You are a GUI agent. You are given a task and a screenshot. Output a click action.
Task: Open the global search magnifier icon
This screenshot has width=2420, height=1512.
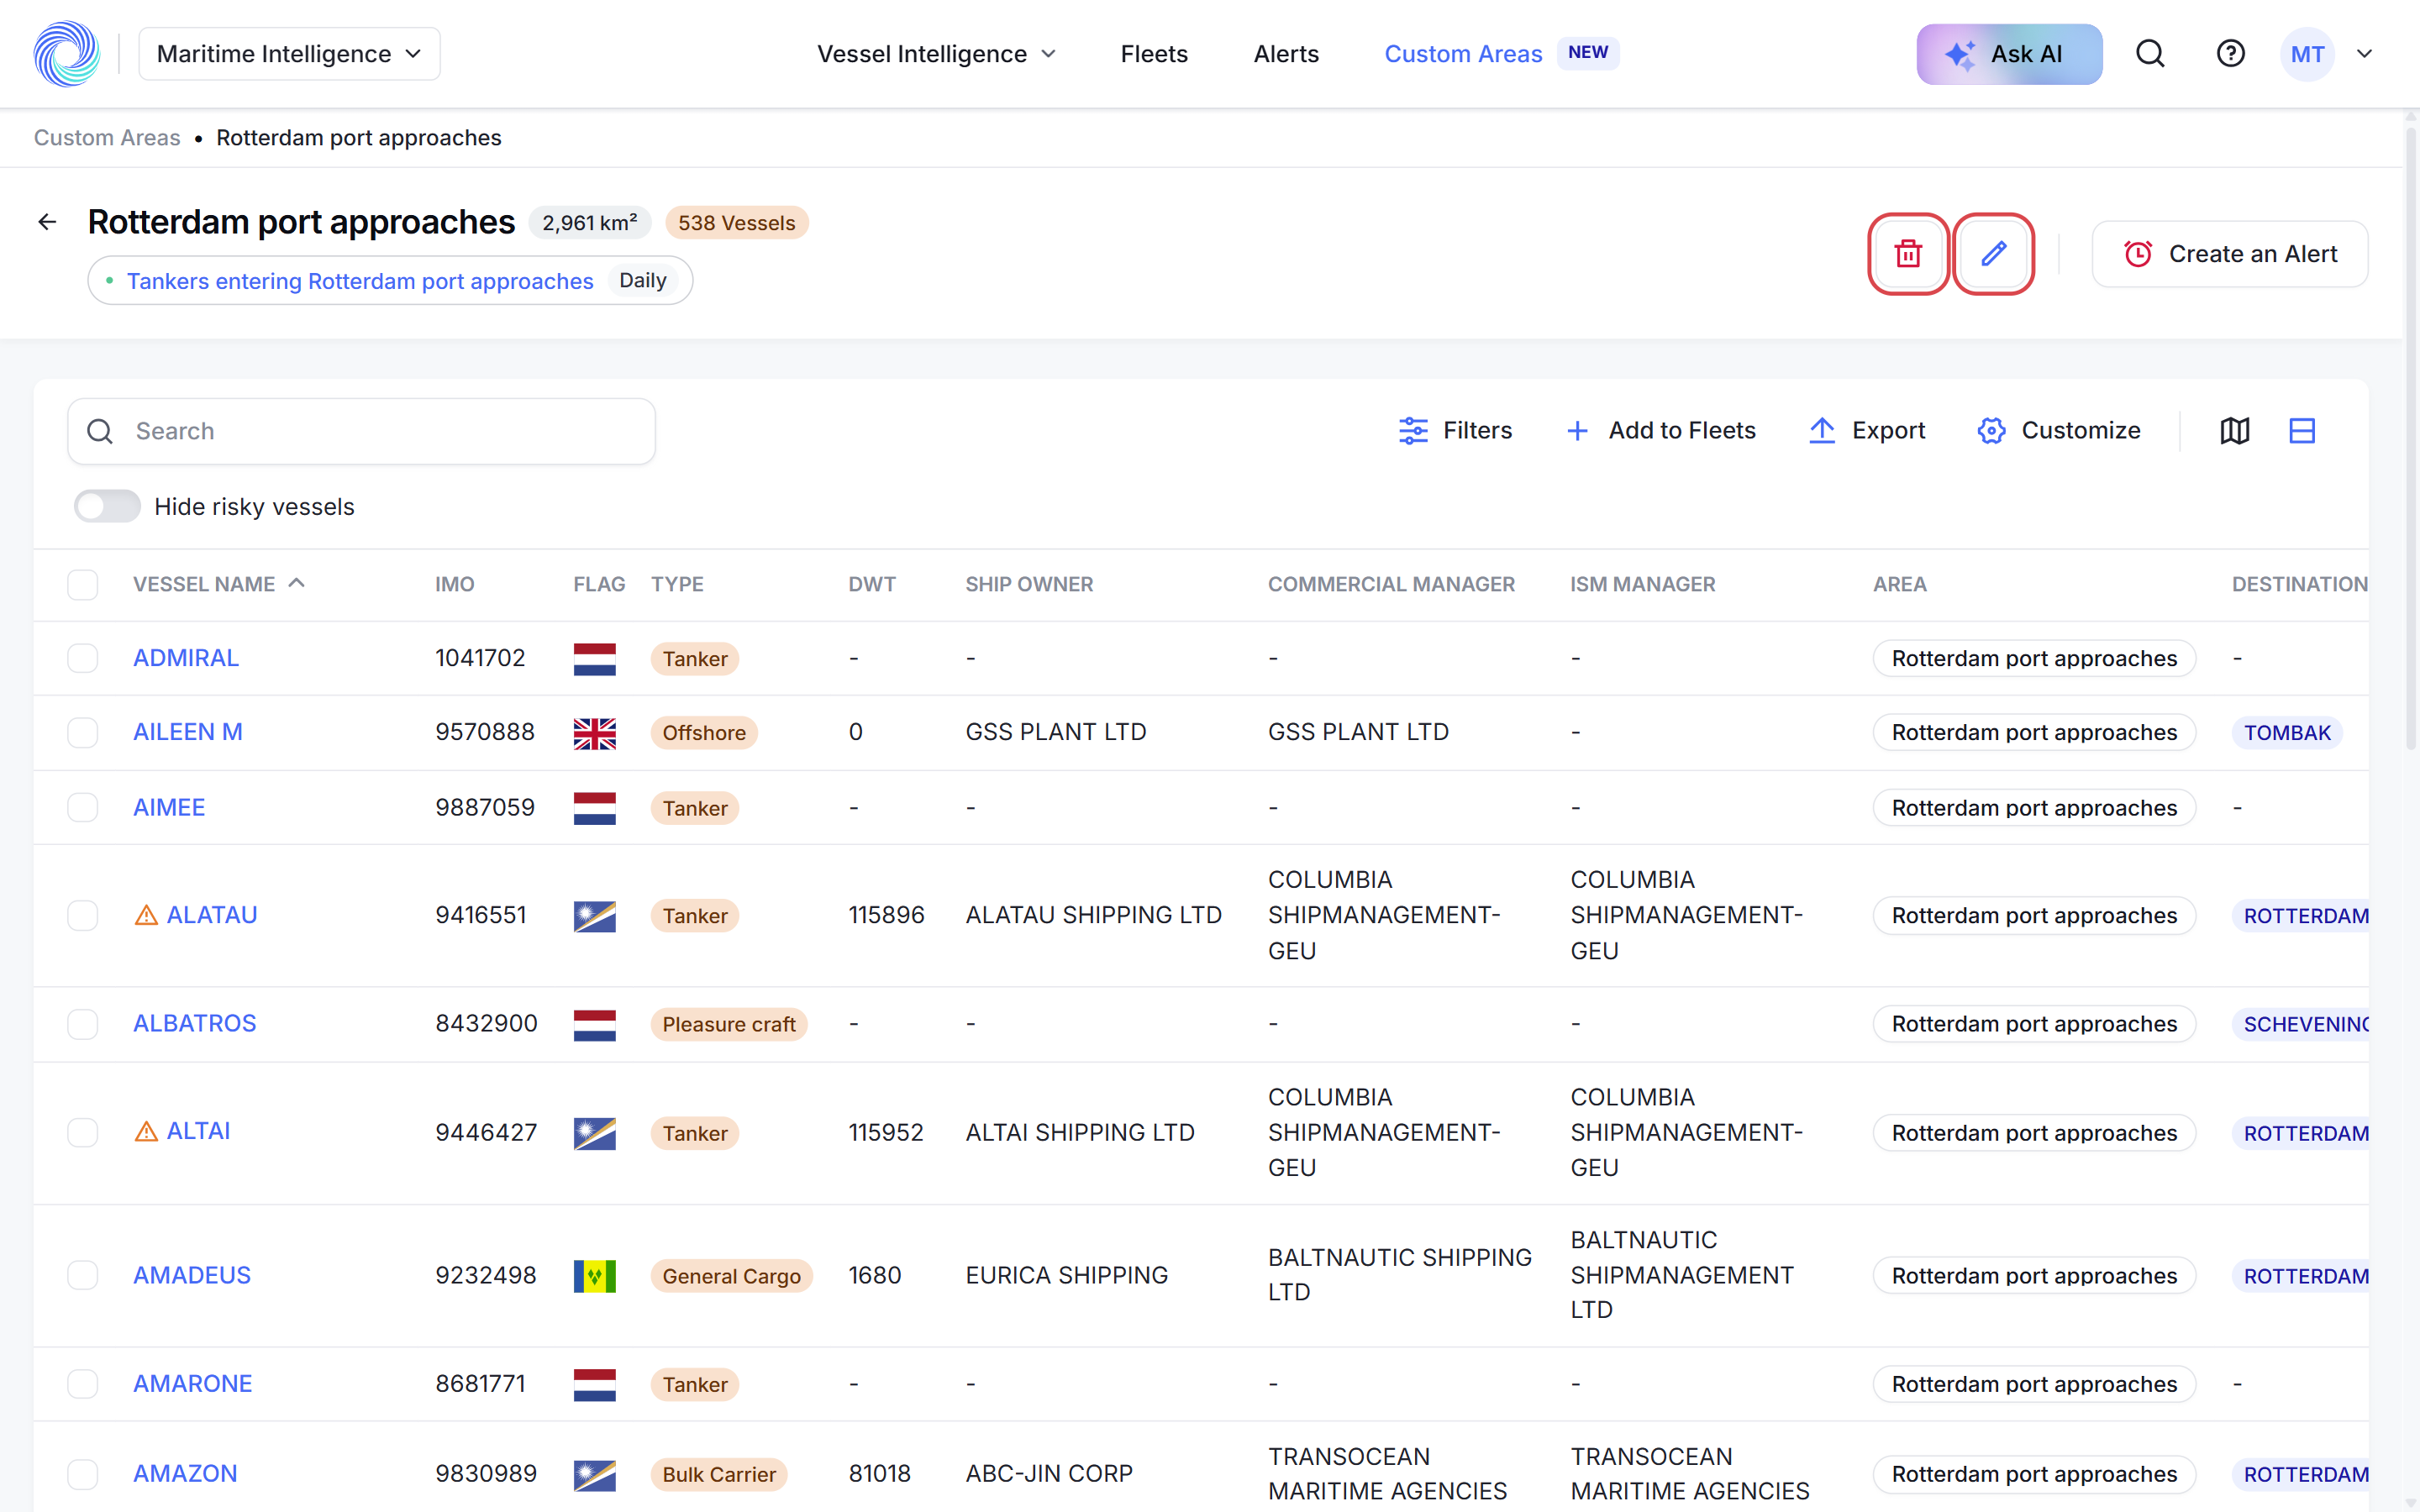[x=2150, y=54]
